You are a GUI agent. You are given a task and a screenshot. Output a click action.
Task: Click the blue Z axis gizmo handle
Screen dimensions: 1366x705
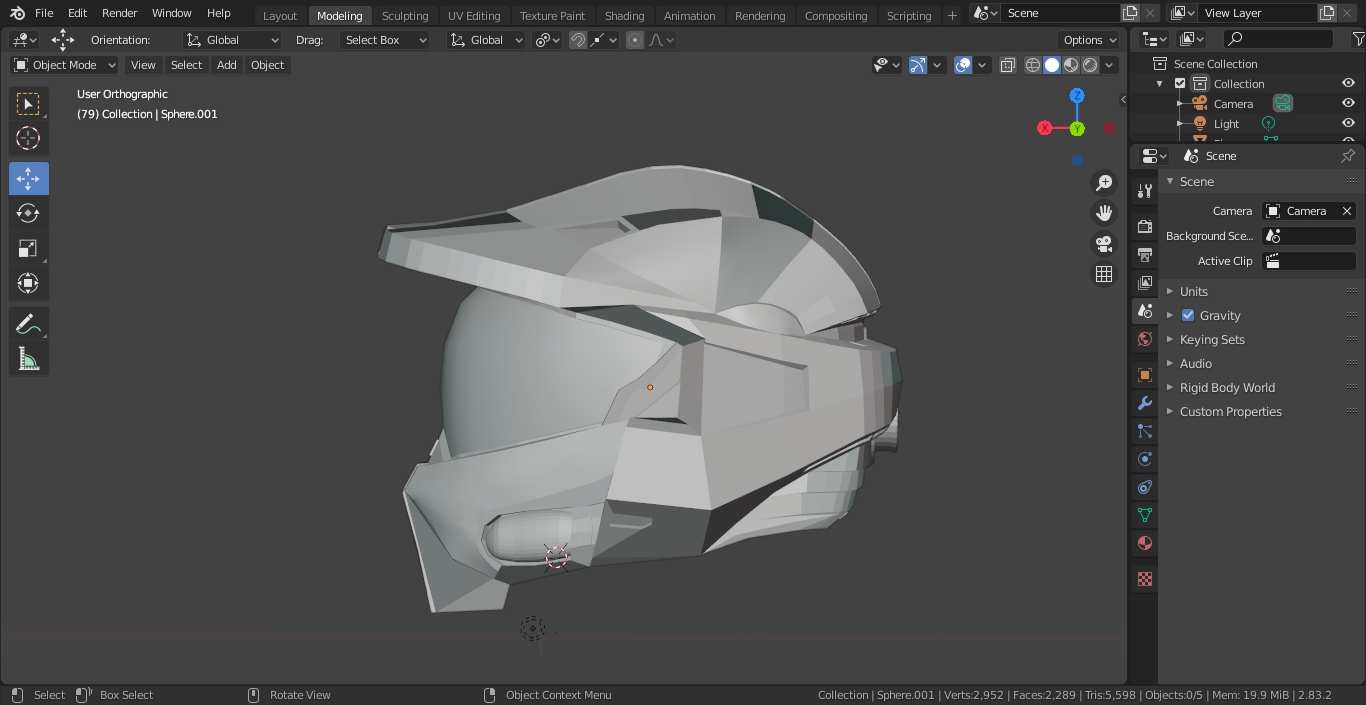[x=1077, y=96]
